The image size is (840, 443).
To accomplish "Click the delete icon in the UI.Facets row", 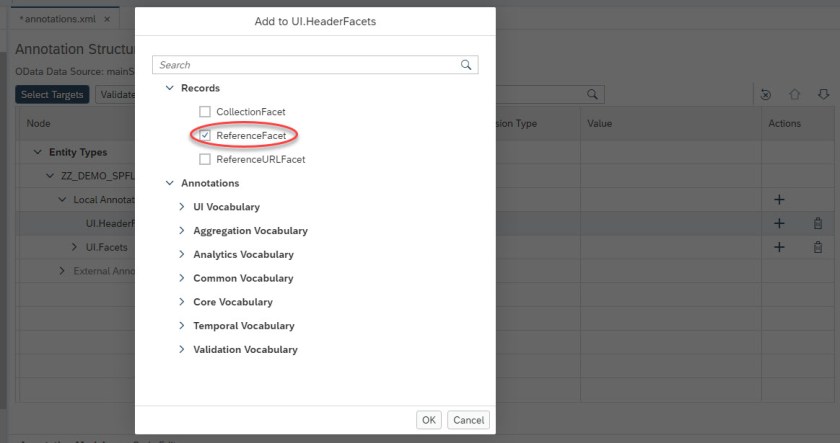I will (818, 247).
